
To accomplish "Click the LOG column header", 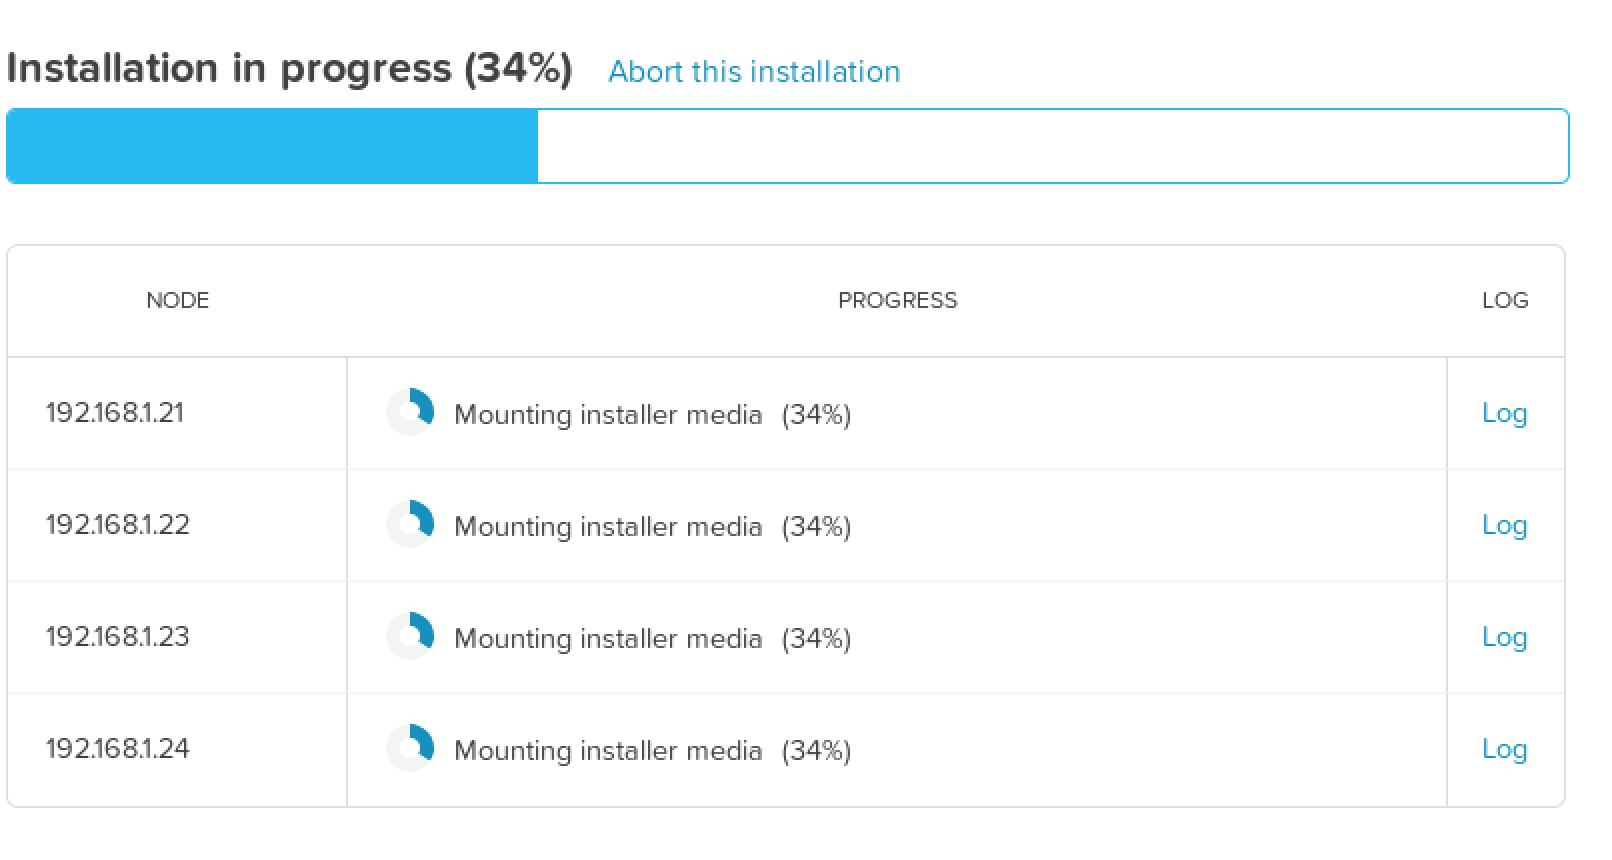I will (x=1505, y=301).
